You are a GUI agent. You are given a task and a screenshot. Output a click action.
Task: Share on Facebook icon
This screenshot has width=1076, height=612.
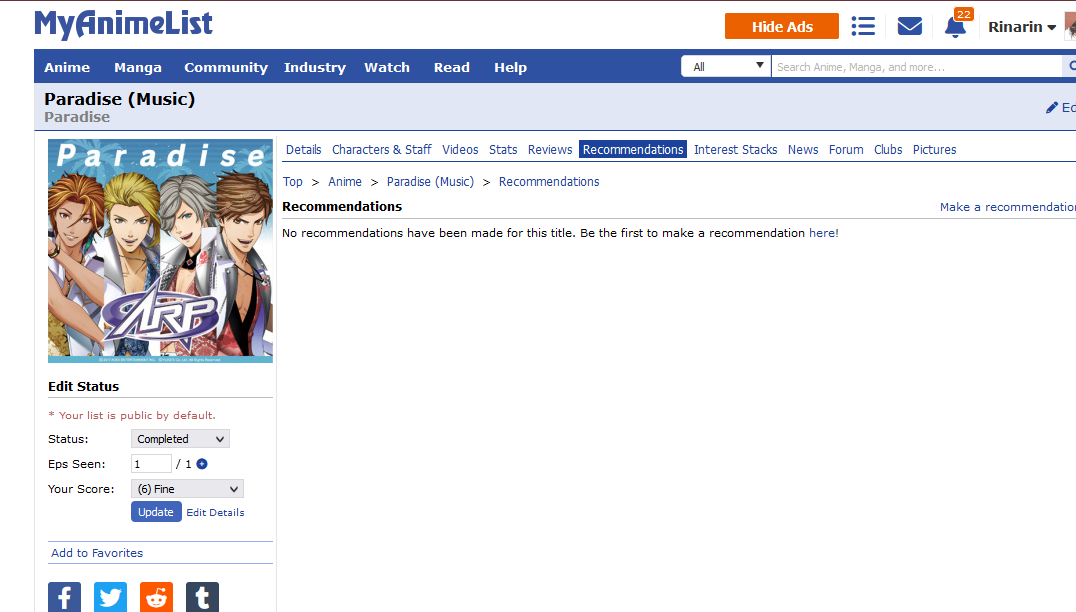click(x=64, y=598)
